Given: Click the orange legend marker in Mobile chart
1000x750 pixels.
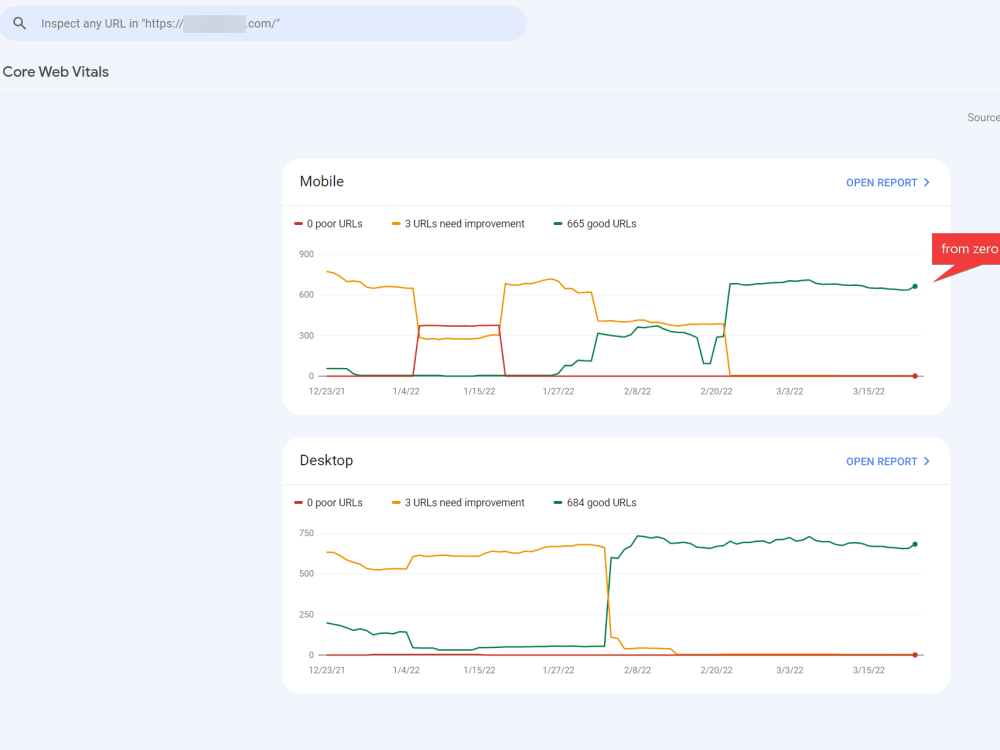Looking at the screenshot, I should point(394,224).
